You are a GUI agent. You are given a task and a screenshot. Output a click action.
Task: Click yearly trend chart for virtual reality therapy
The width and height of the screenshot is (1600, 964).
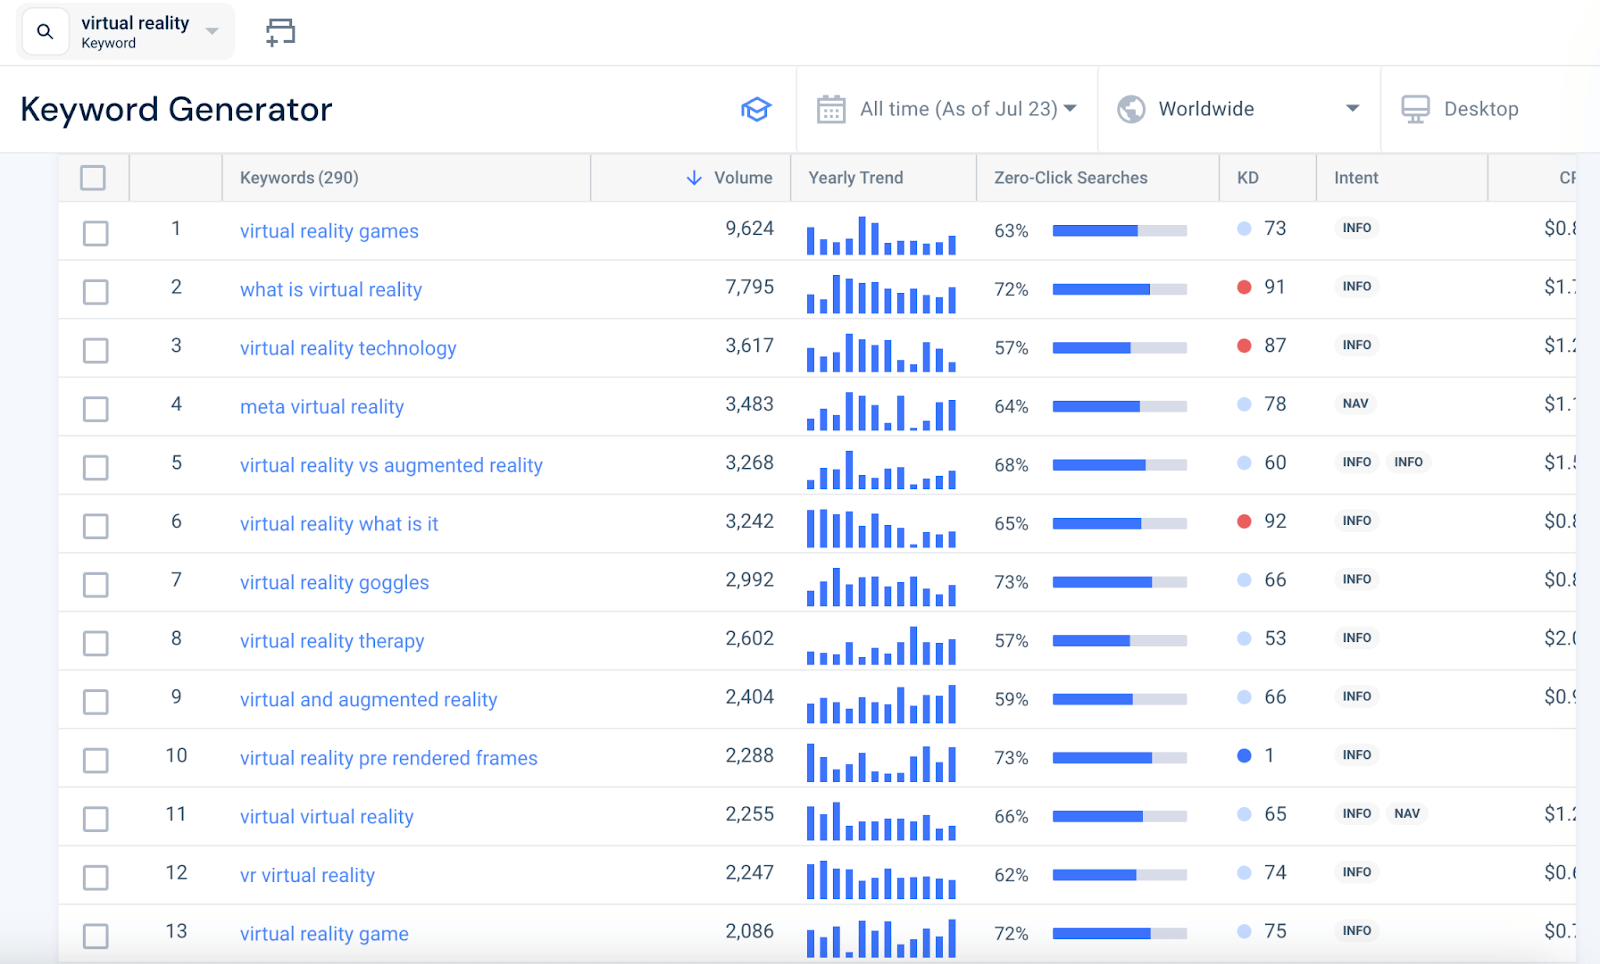coord(881,645)
